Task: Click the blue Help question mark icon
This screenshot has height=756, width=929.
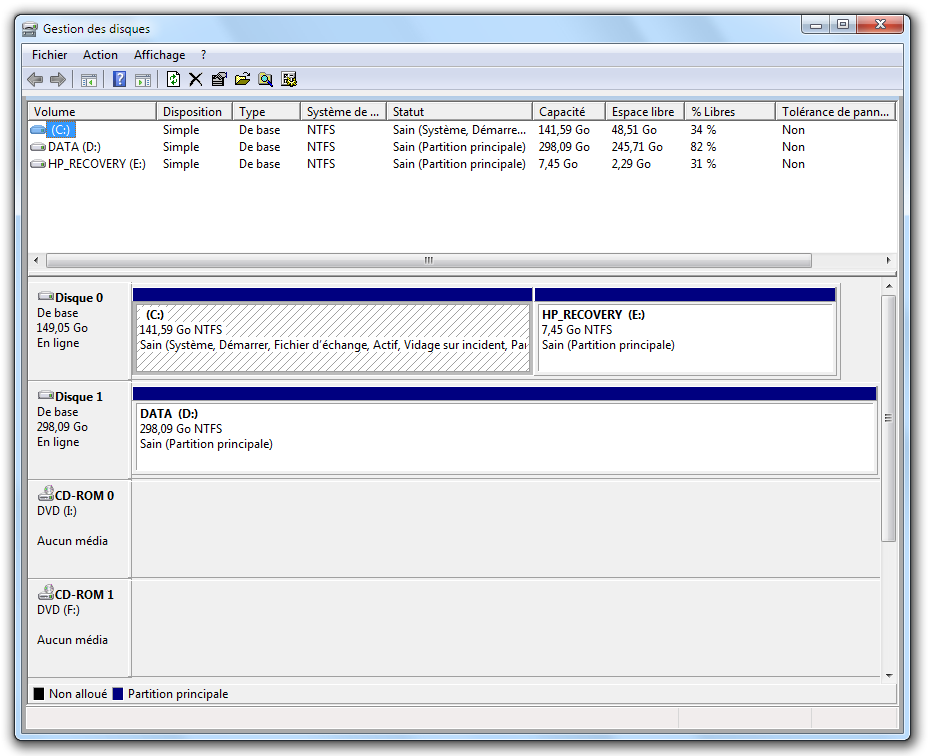Action: tap(119, 80)
